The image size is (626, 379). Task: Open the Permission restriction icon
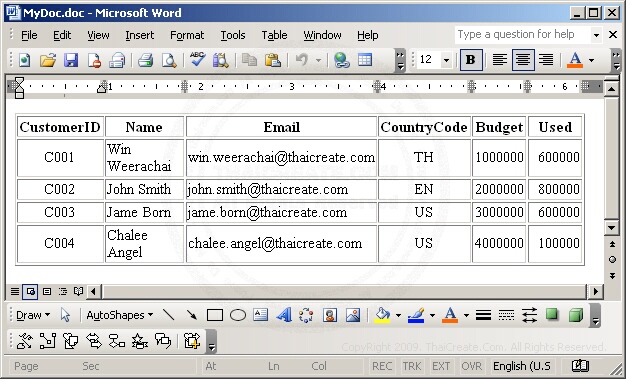tap(94, 60)
